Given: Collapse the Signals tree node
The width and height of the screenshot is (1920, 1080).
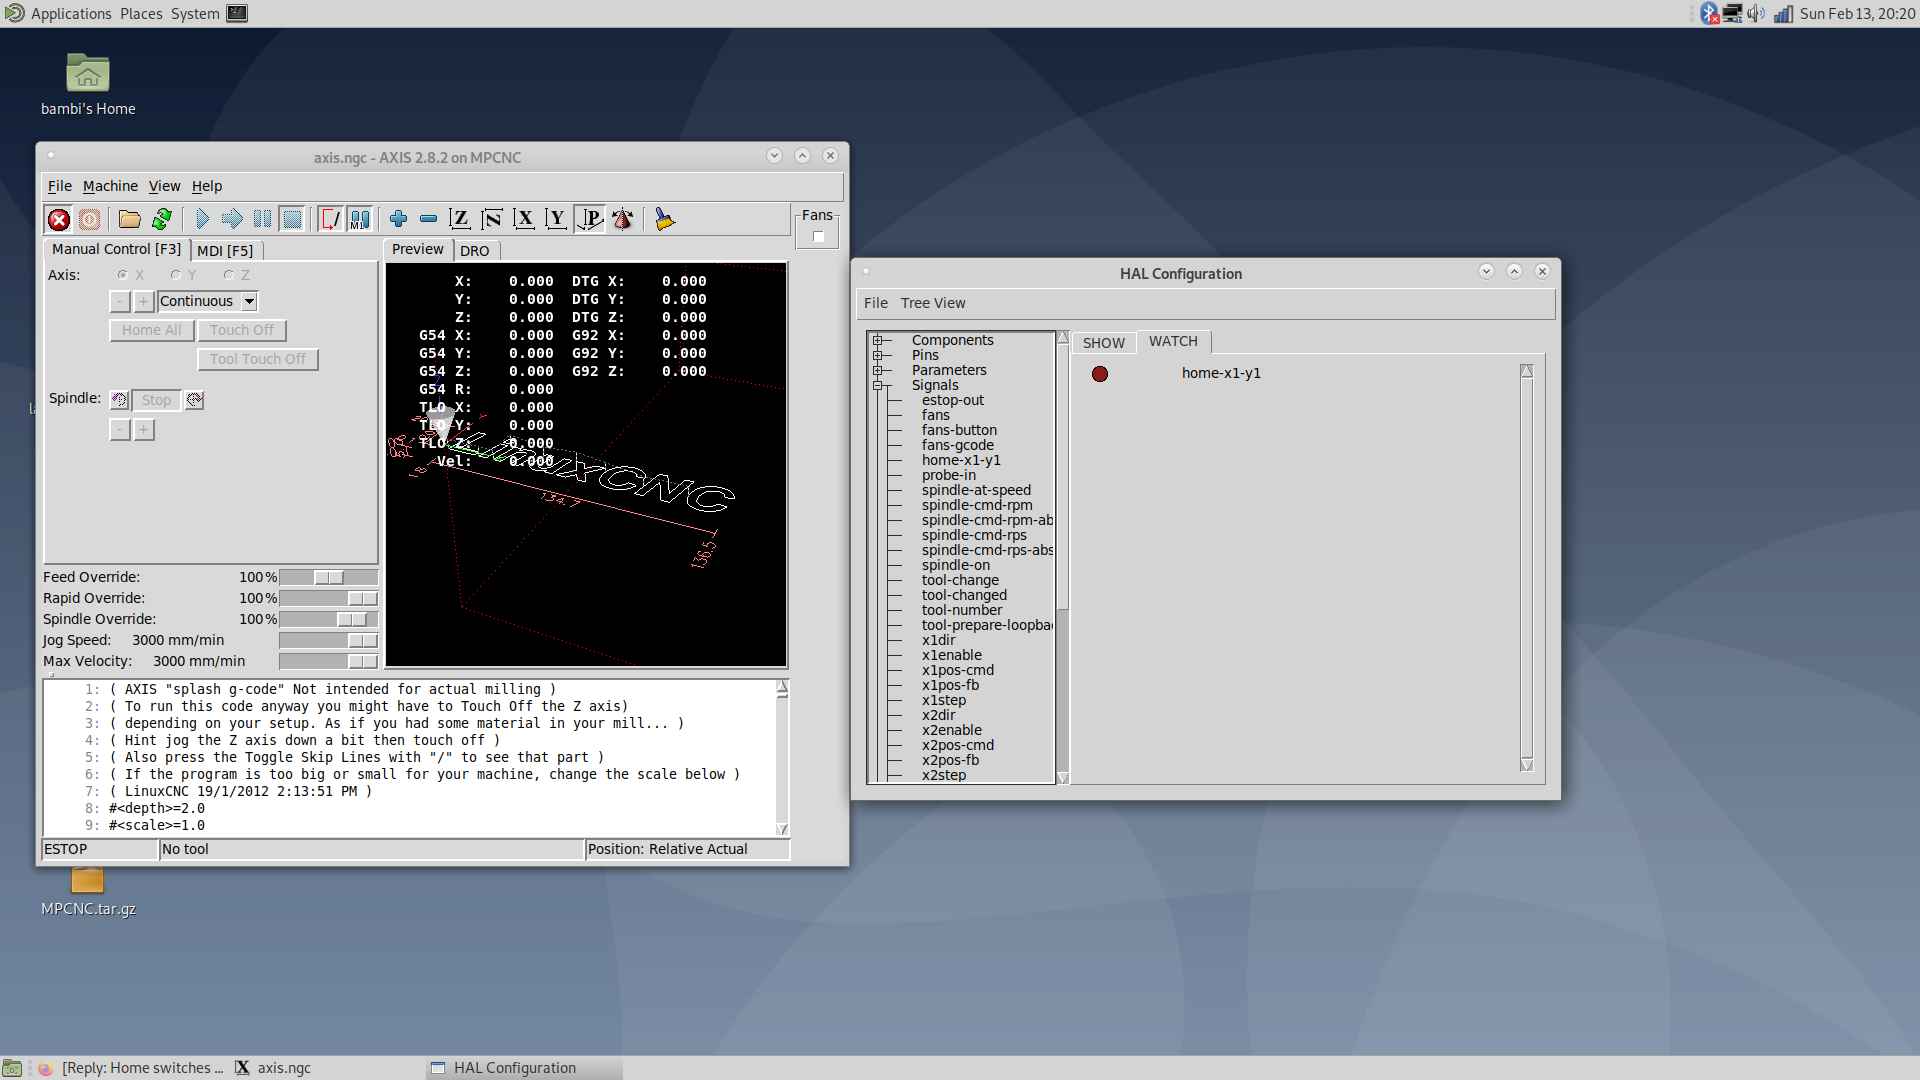Looking at the screenshot, I should [x=877, y=385].
